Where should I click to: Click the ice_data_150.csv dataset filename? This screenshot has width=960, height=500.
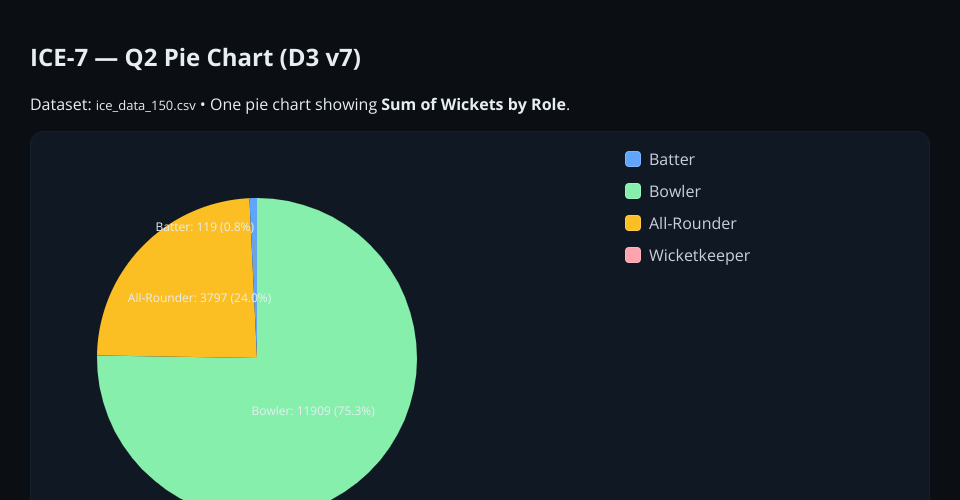point(145,105)
